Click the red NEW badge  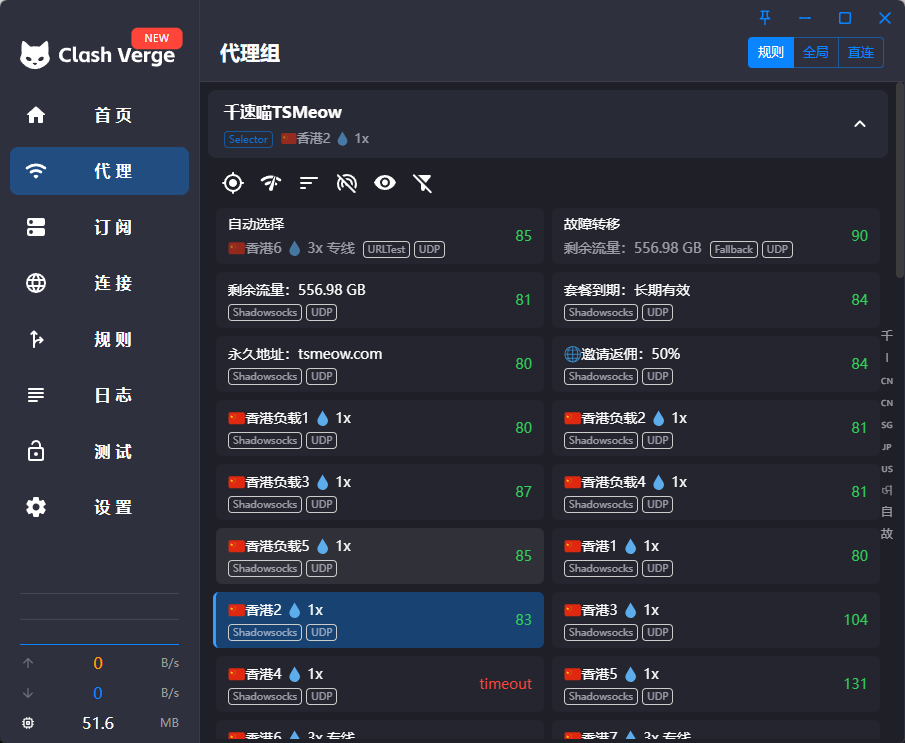coord(157,38)
